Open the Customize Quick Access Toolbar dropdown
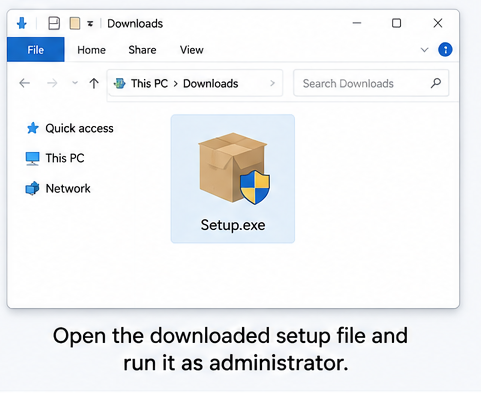Image resolution: width=481 pixels, height=393 pixels. click(x=90, y=24)
